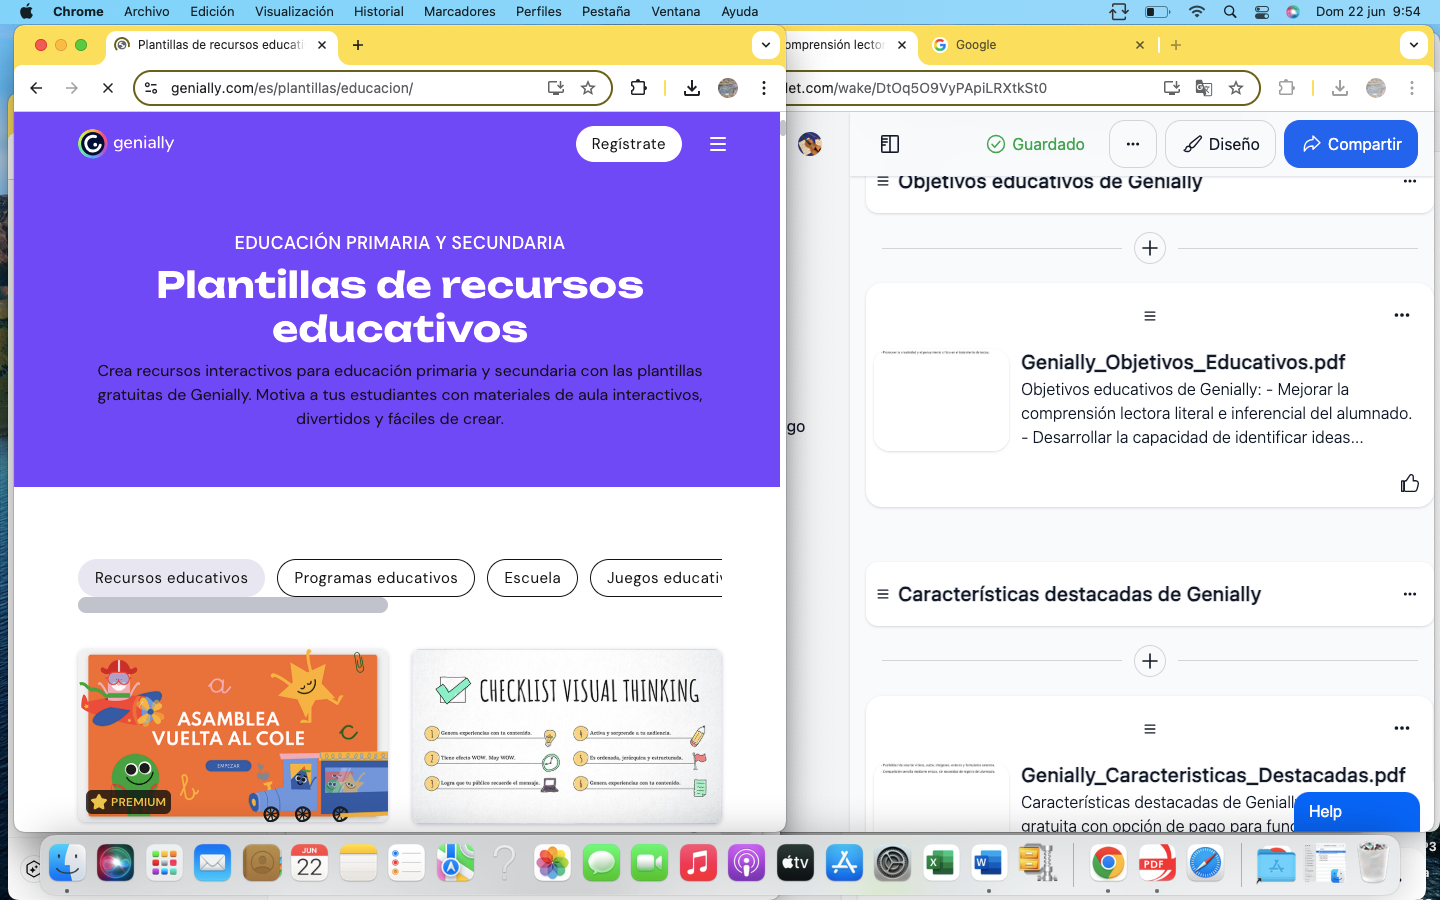Open the Marcadores menu

(459, 11)
